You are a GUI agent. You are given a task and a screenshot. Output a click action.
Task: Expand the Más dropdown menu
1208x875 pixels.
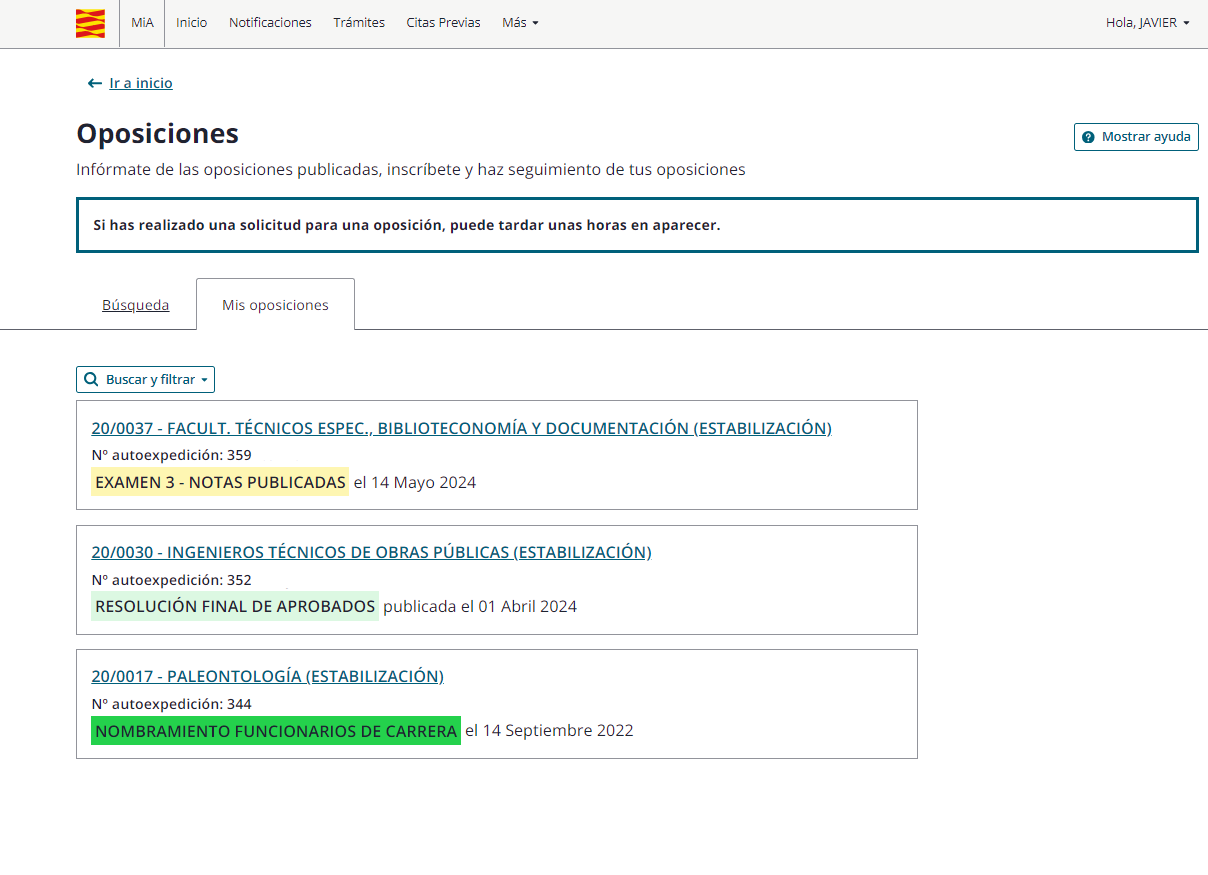(x=520, y=22)
